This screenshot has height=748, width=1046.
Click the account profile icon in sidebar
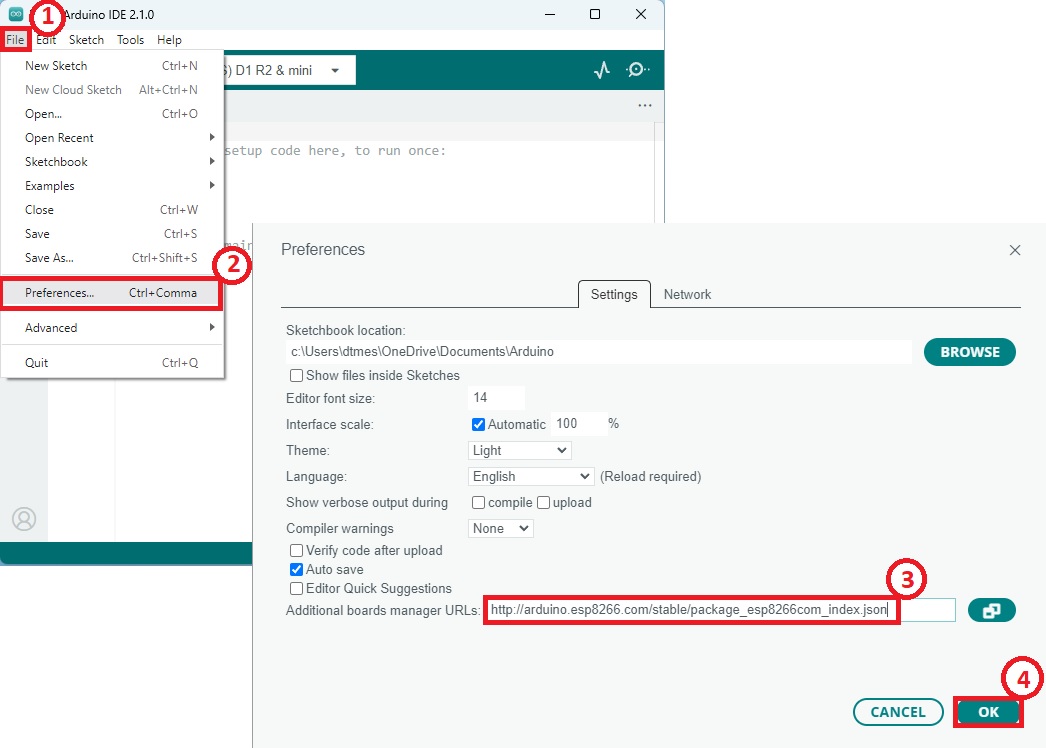pos(24,519)
